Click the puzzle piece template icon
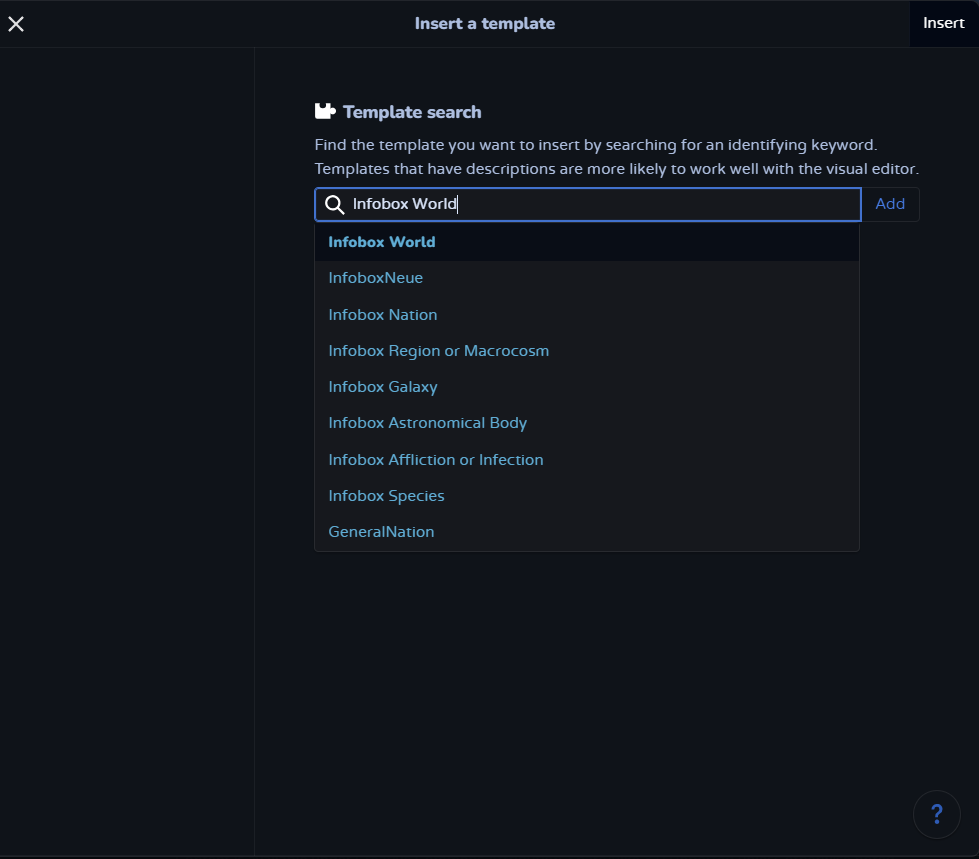Viewport: 979px width, 859px height. point(324,112)
